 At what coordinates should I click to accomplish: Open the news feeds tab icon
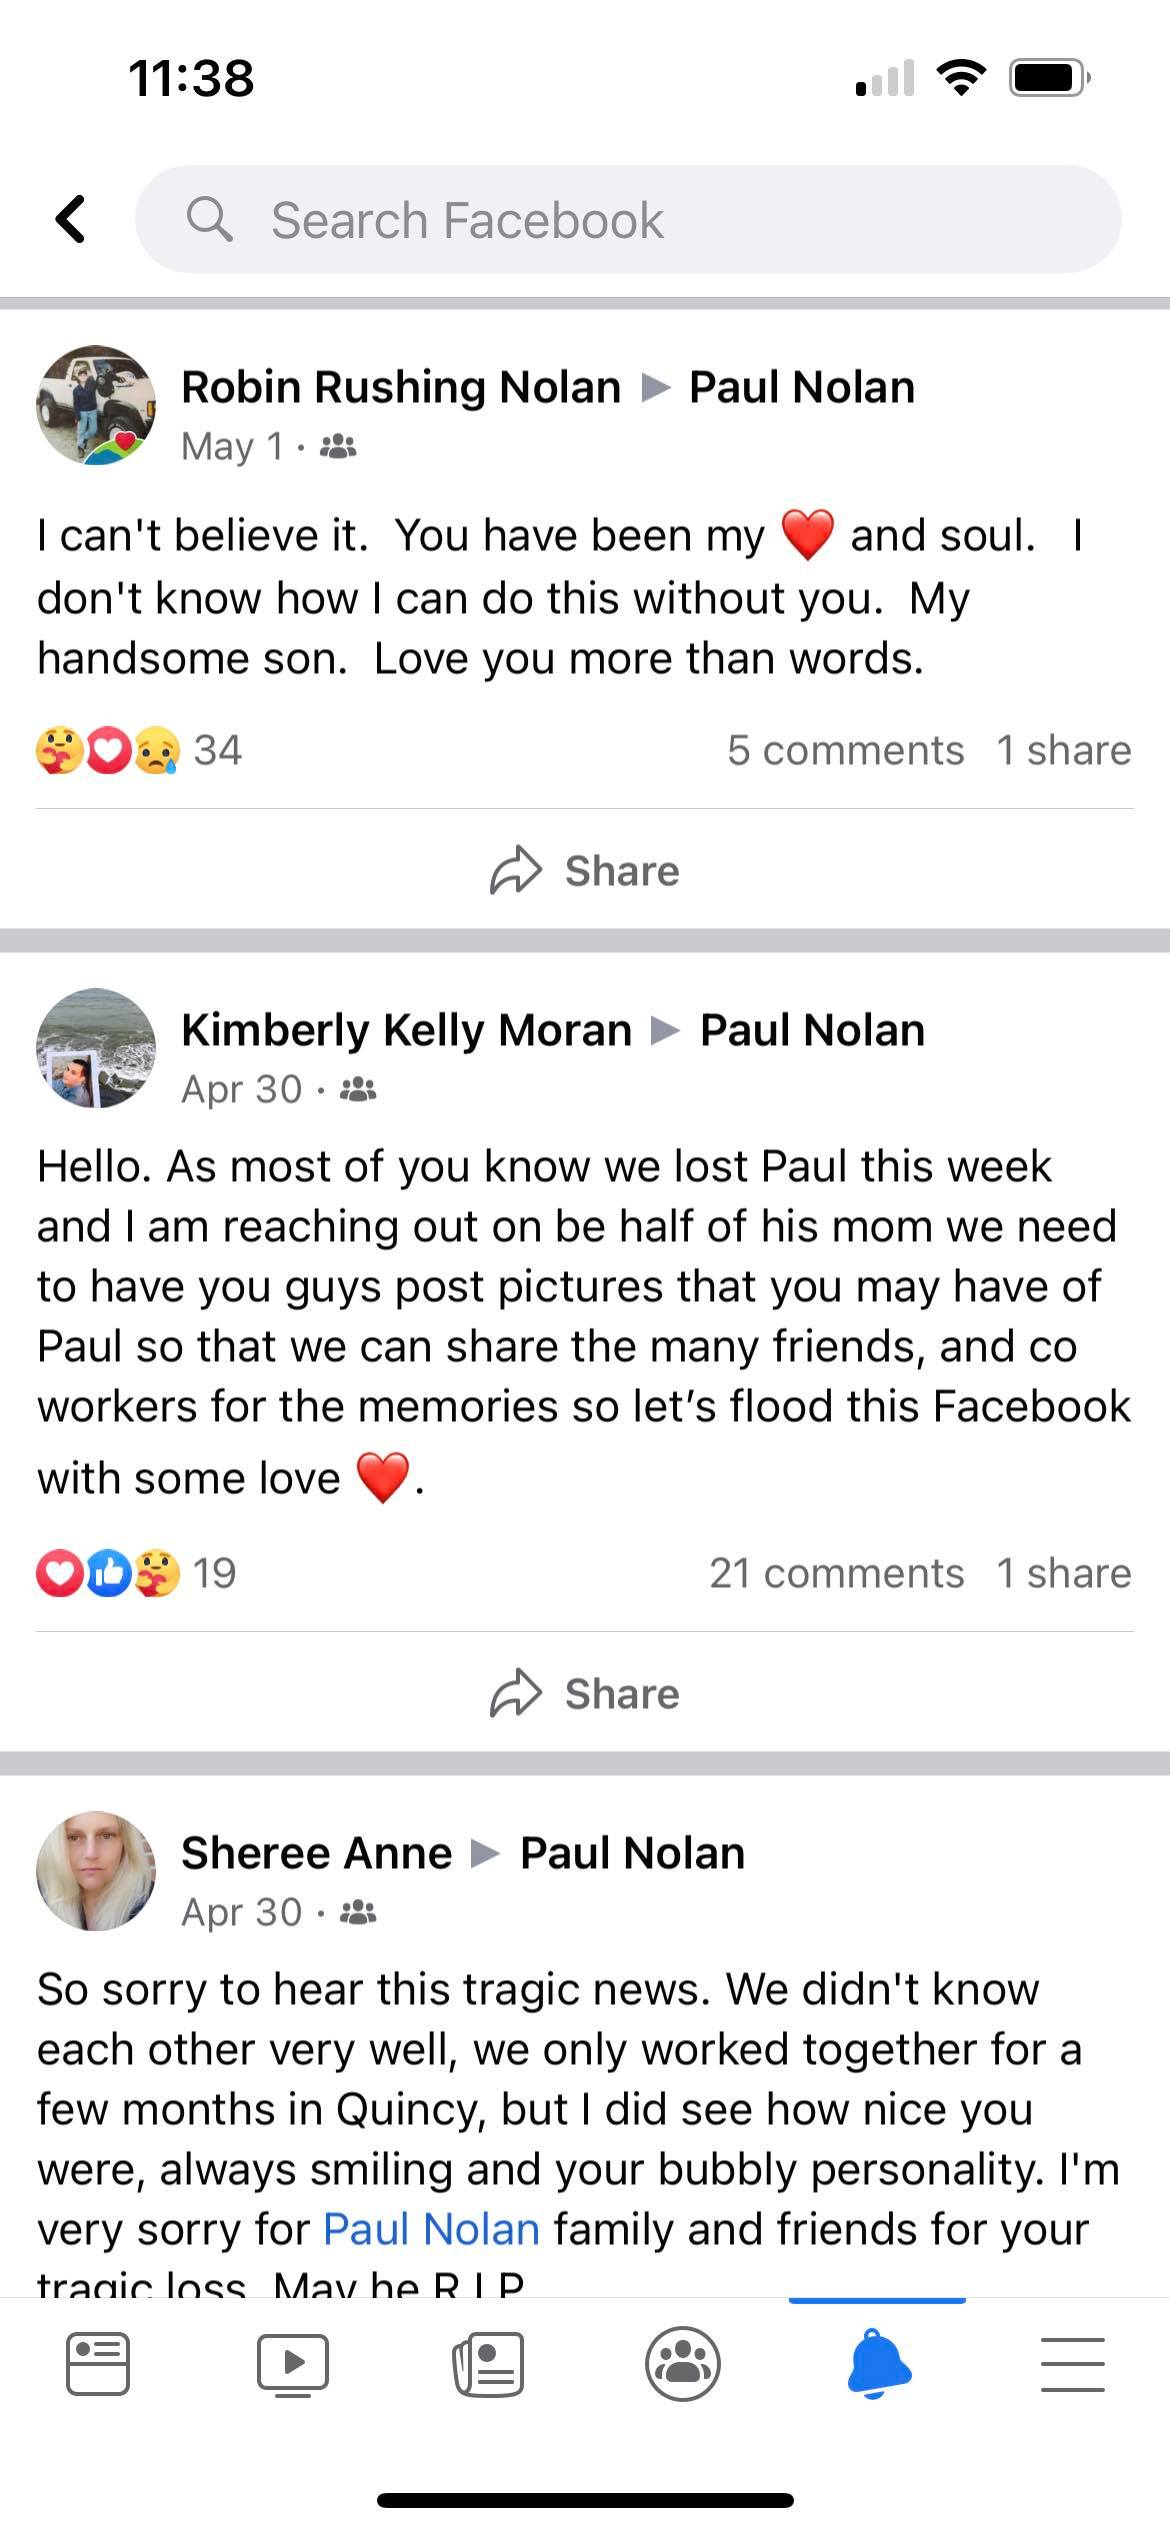click(488, 2365)
